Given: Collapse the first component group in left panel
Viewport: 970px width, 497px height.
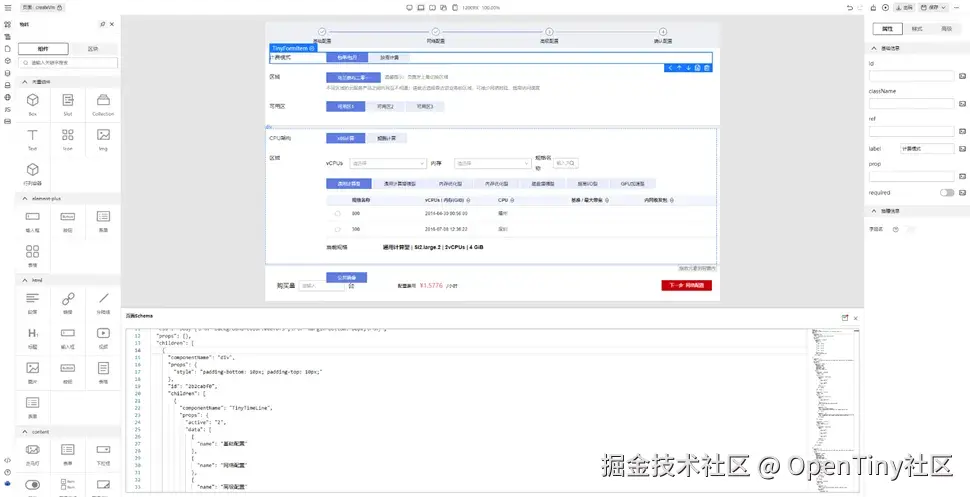Looking at the screenshot, I should coord(25,82).
